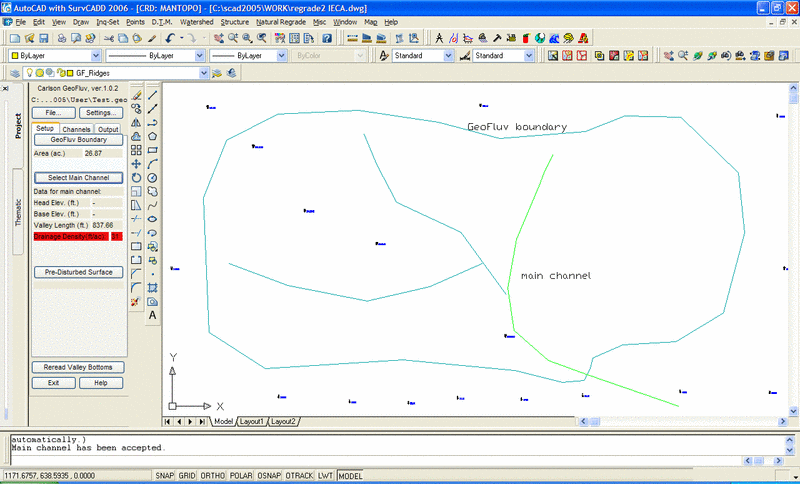Toggle POLAR tracking in status bar
This screenshot has height=484, width=800.
click(241, 475)
